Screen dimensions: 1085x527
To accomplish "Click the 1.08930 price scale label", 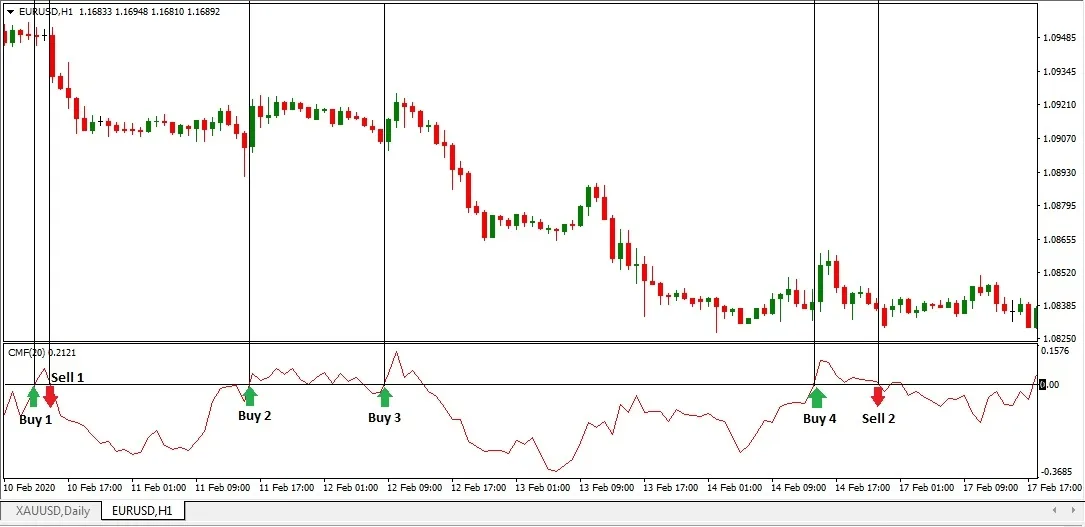I will (x=1059, y=172).
